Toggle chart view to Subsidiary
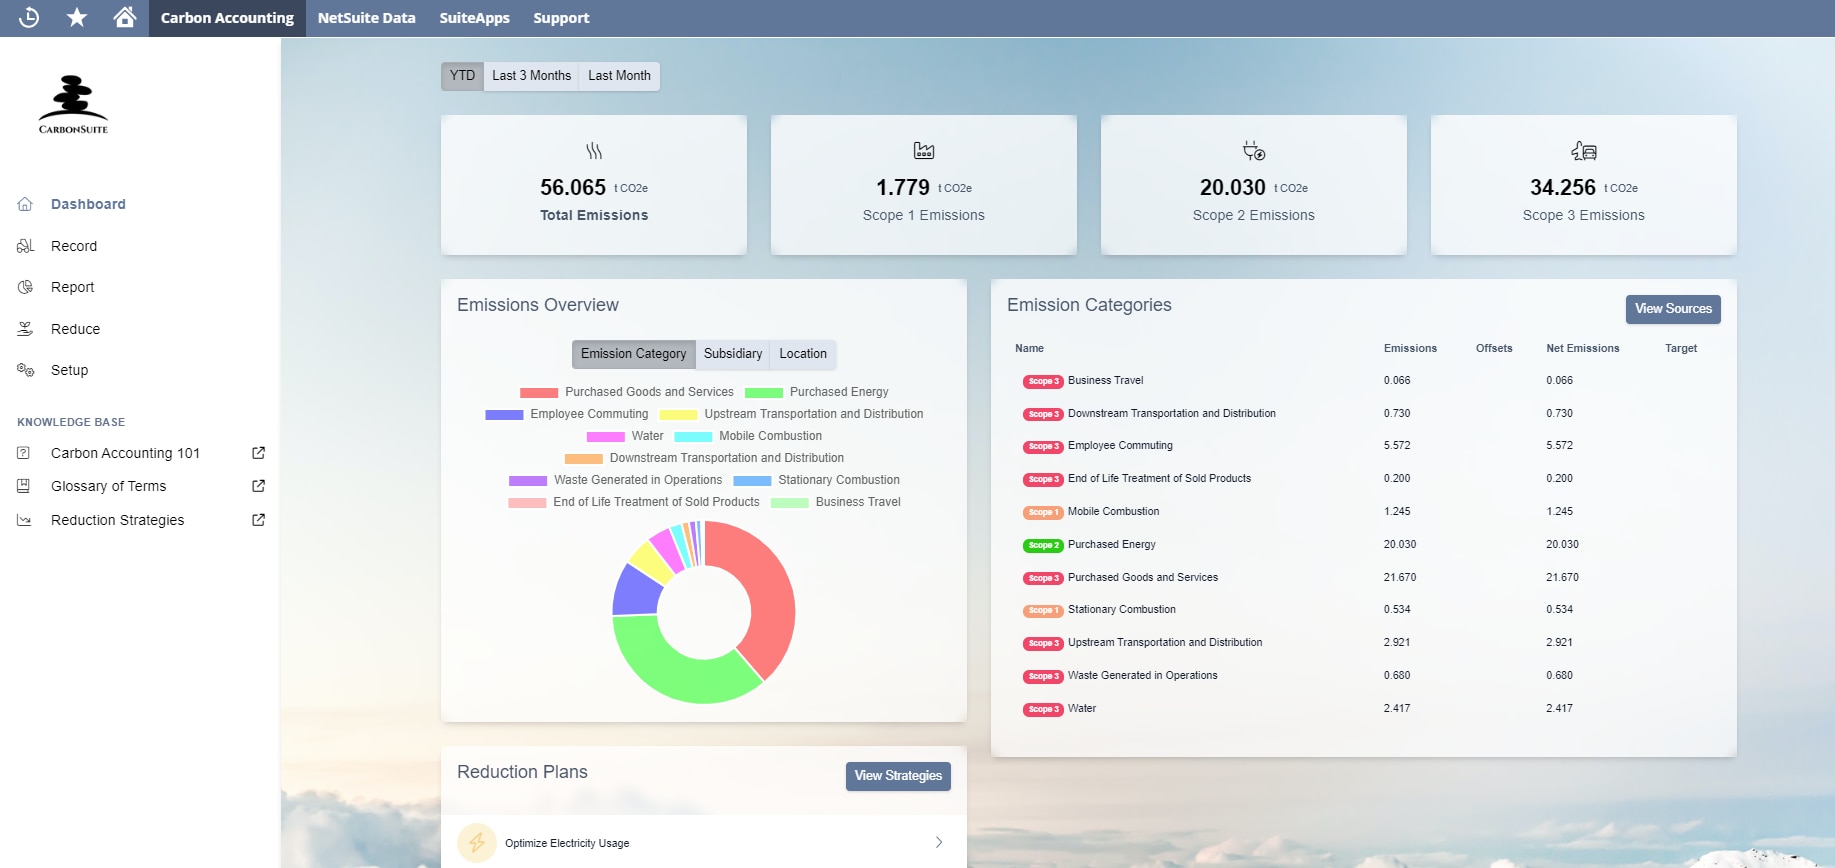1835x868 pixels. coord(732,354)
